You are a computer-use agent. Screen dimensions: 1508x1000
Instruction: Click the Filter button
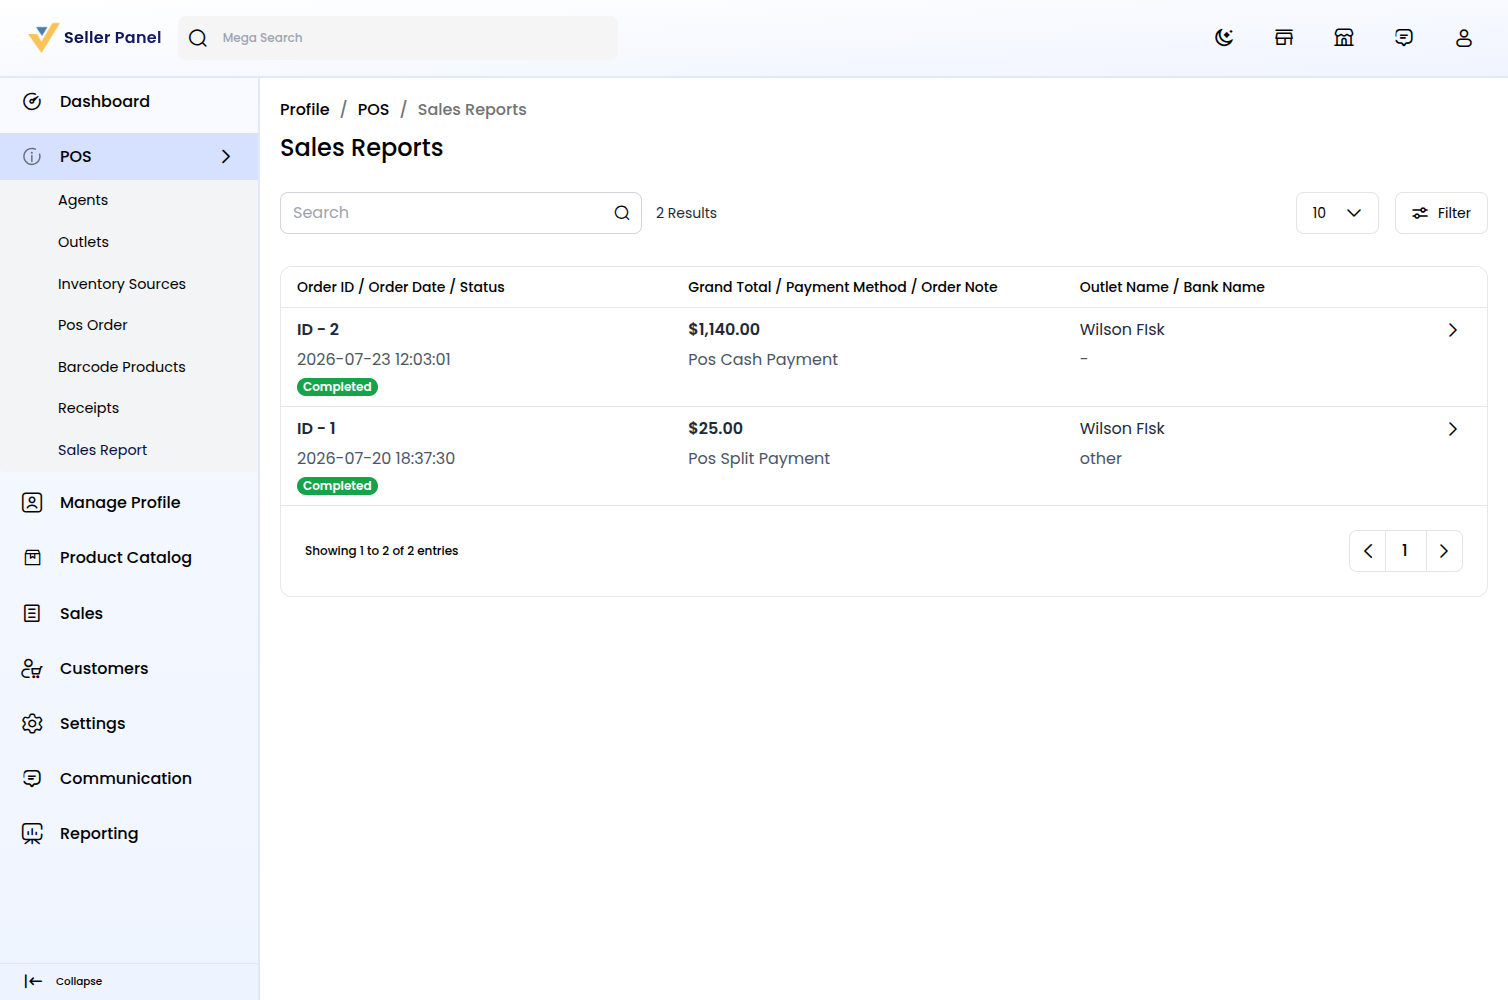click(x=1441, y=213)
